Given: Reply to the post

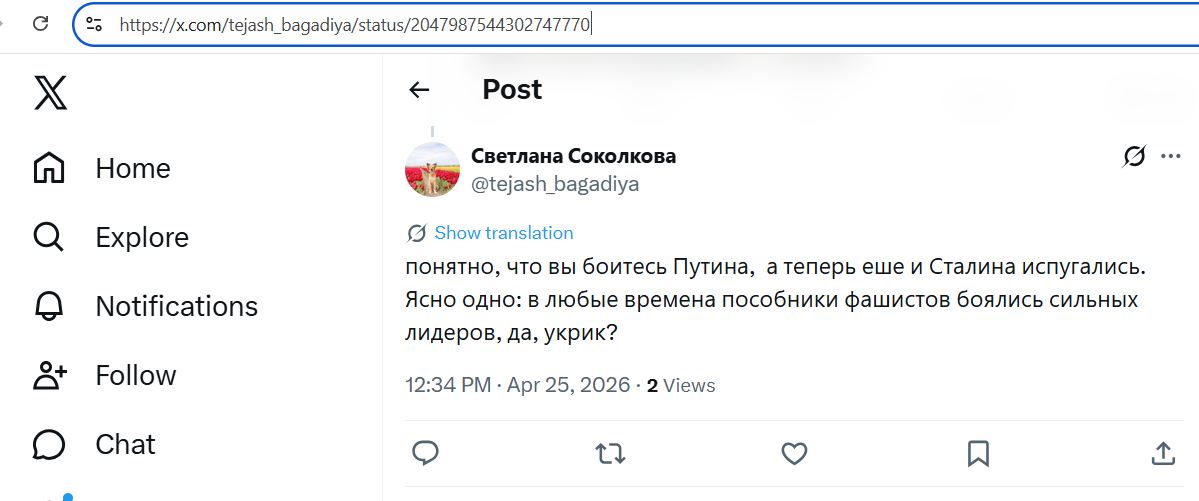Looking at the screenshot, I should [426, 453].
